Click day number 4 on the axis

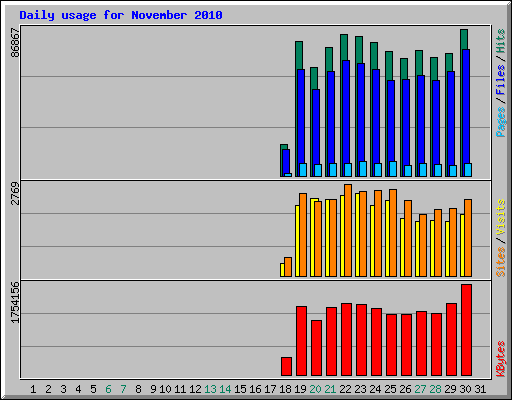[x=78, y=389]
